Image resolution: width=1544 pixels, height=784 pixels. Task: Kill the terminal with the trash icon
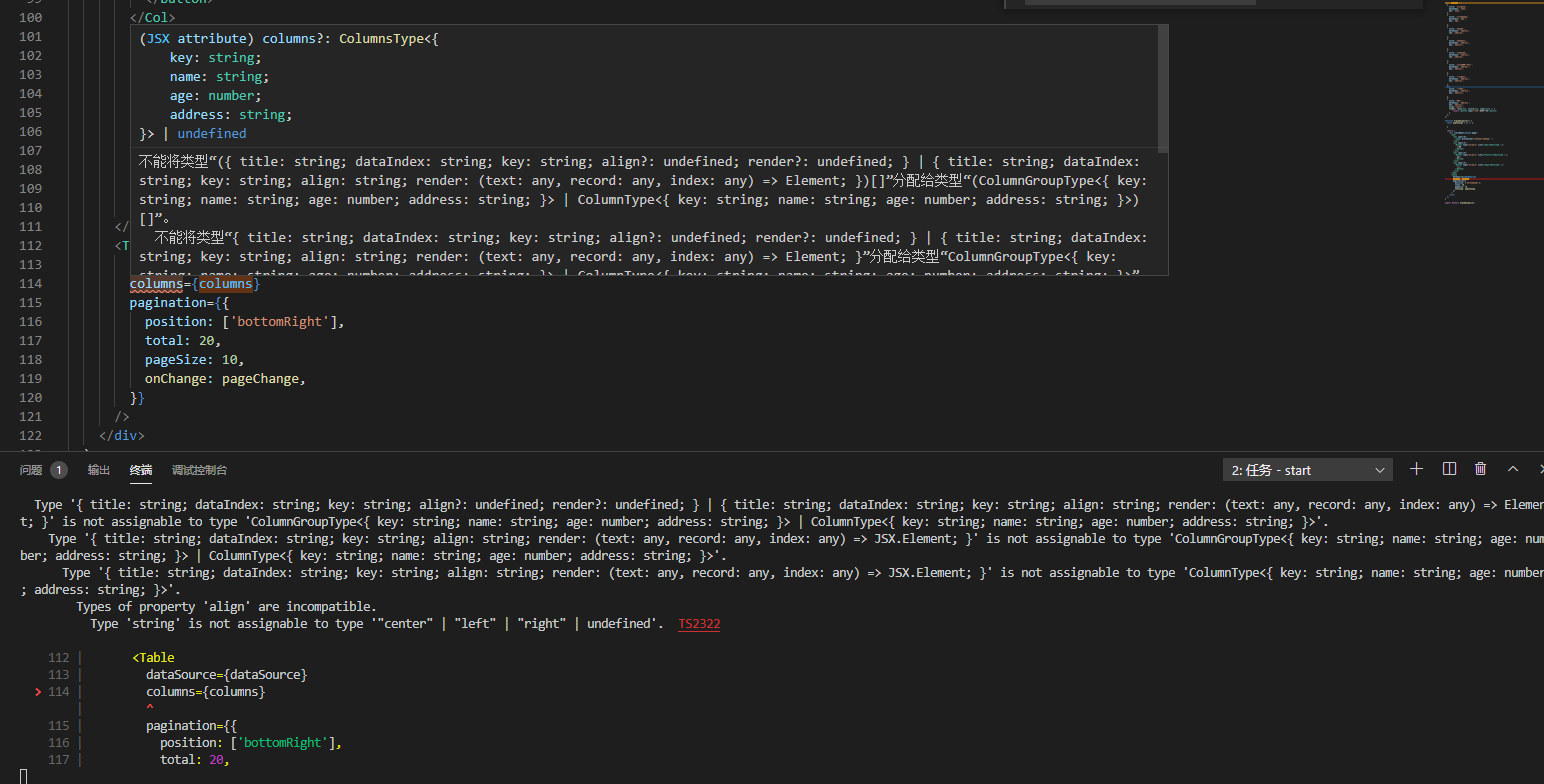(x=1481, y=469)
